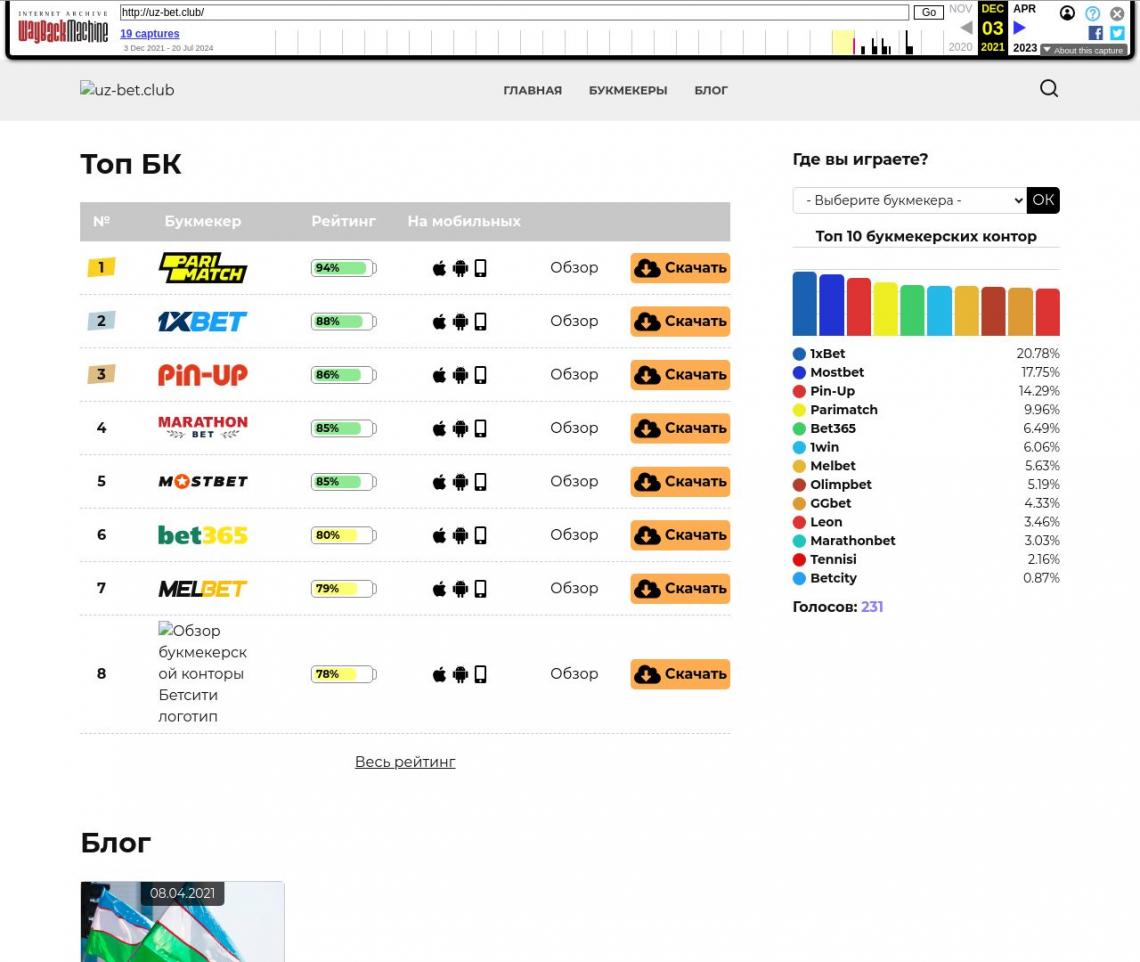The width and height of the screenshot is (1140, 962).
Task: Click Olimpbet legend entry
Action: pyautogui.click(x=926, y=484)
